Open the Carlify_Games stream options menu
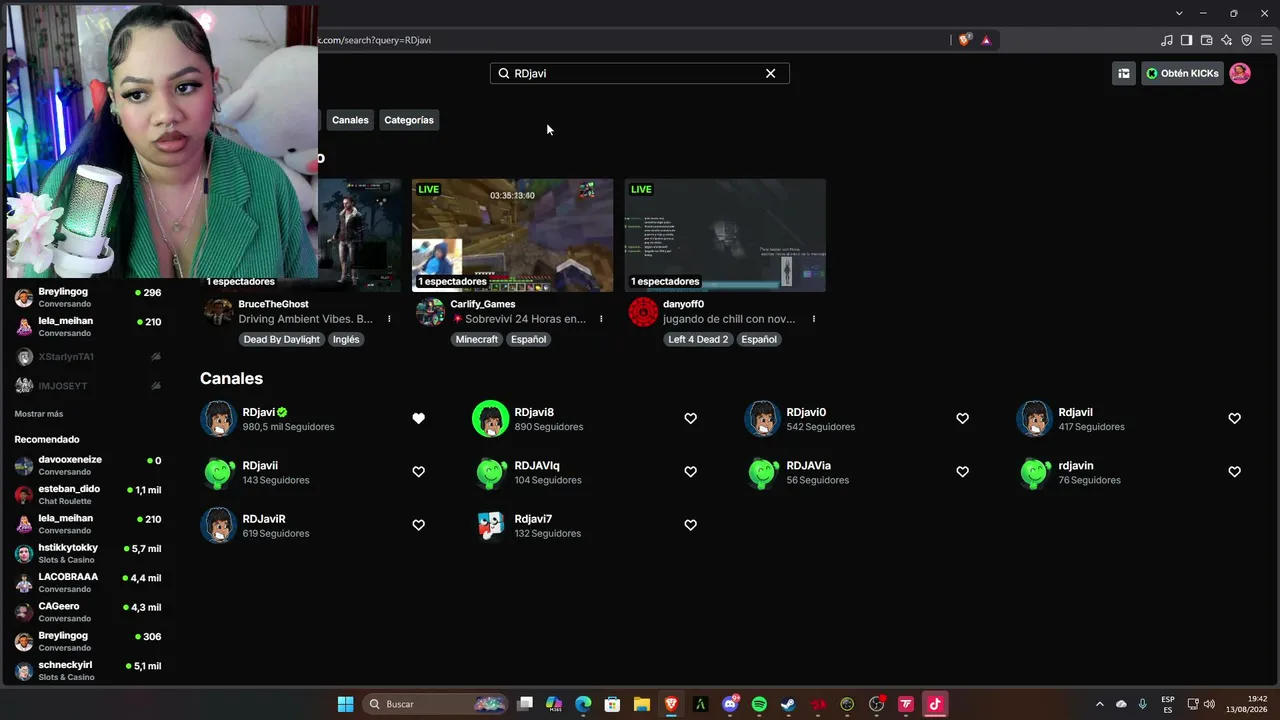Screen dimensions: 1280x720 (601, 319)
